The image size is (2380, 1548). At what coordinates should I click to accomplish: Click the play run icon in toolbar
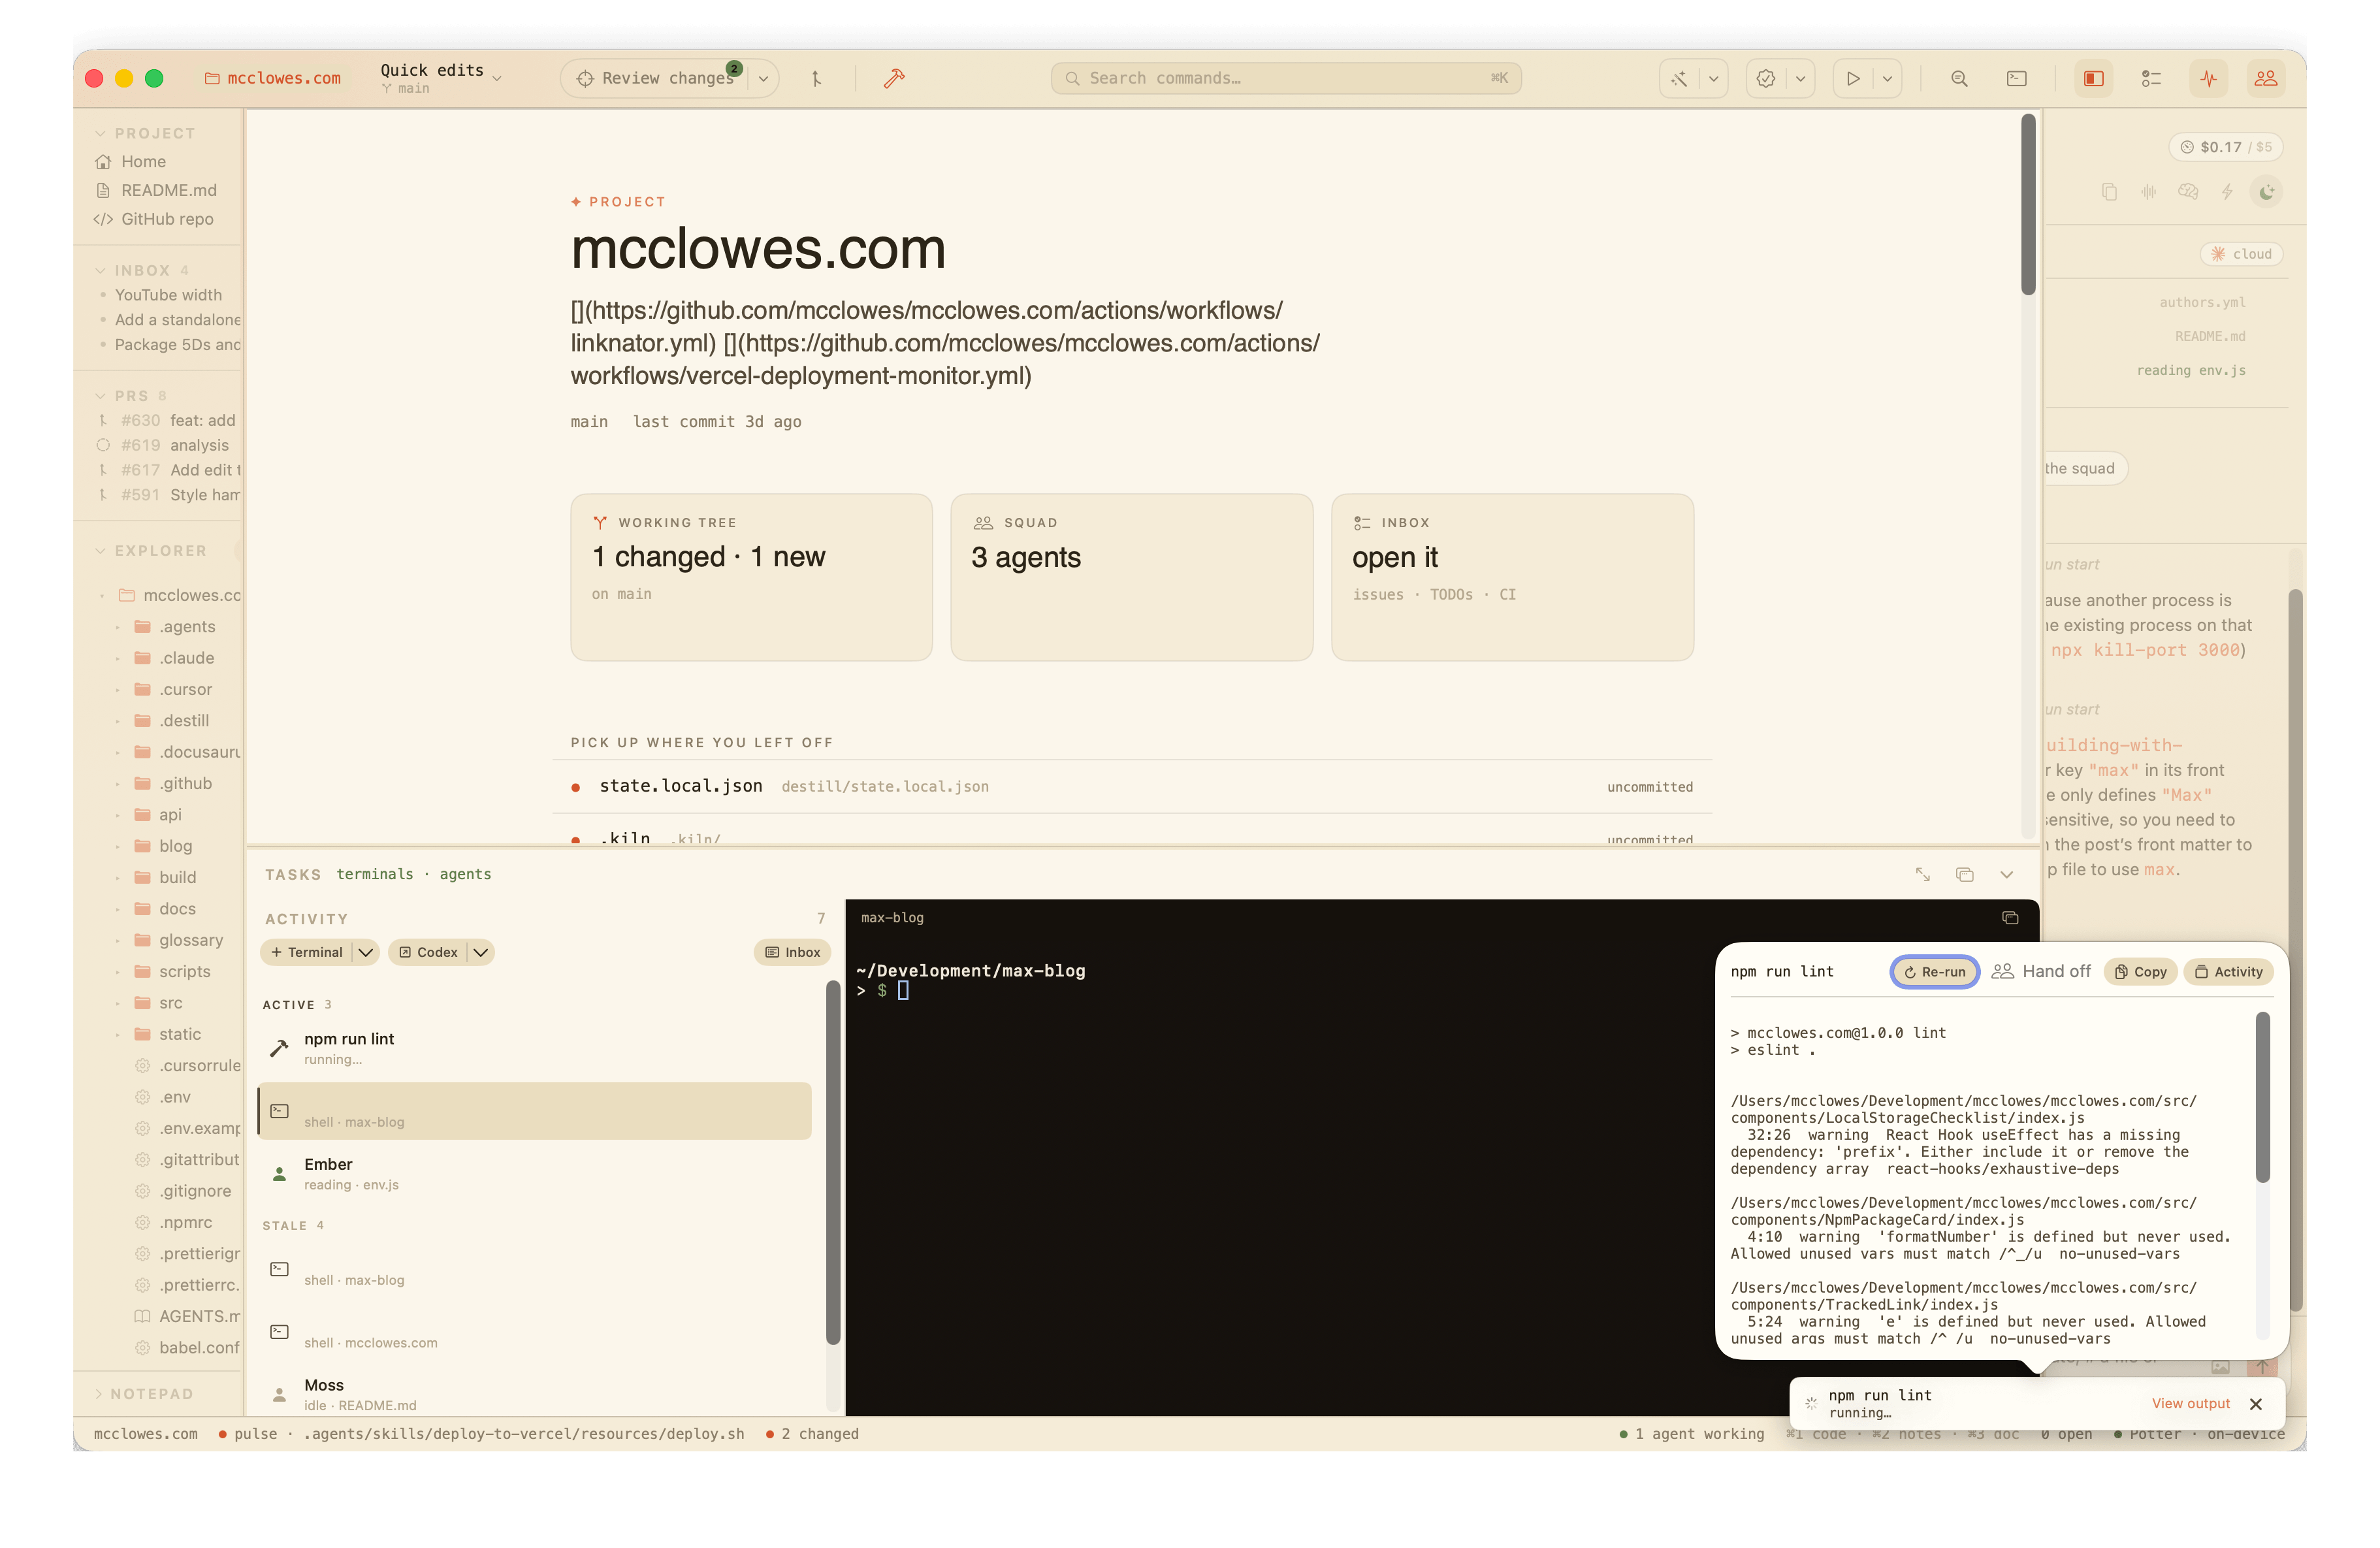[1853, 78]
